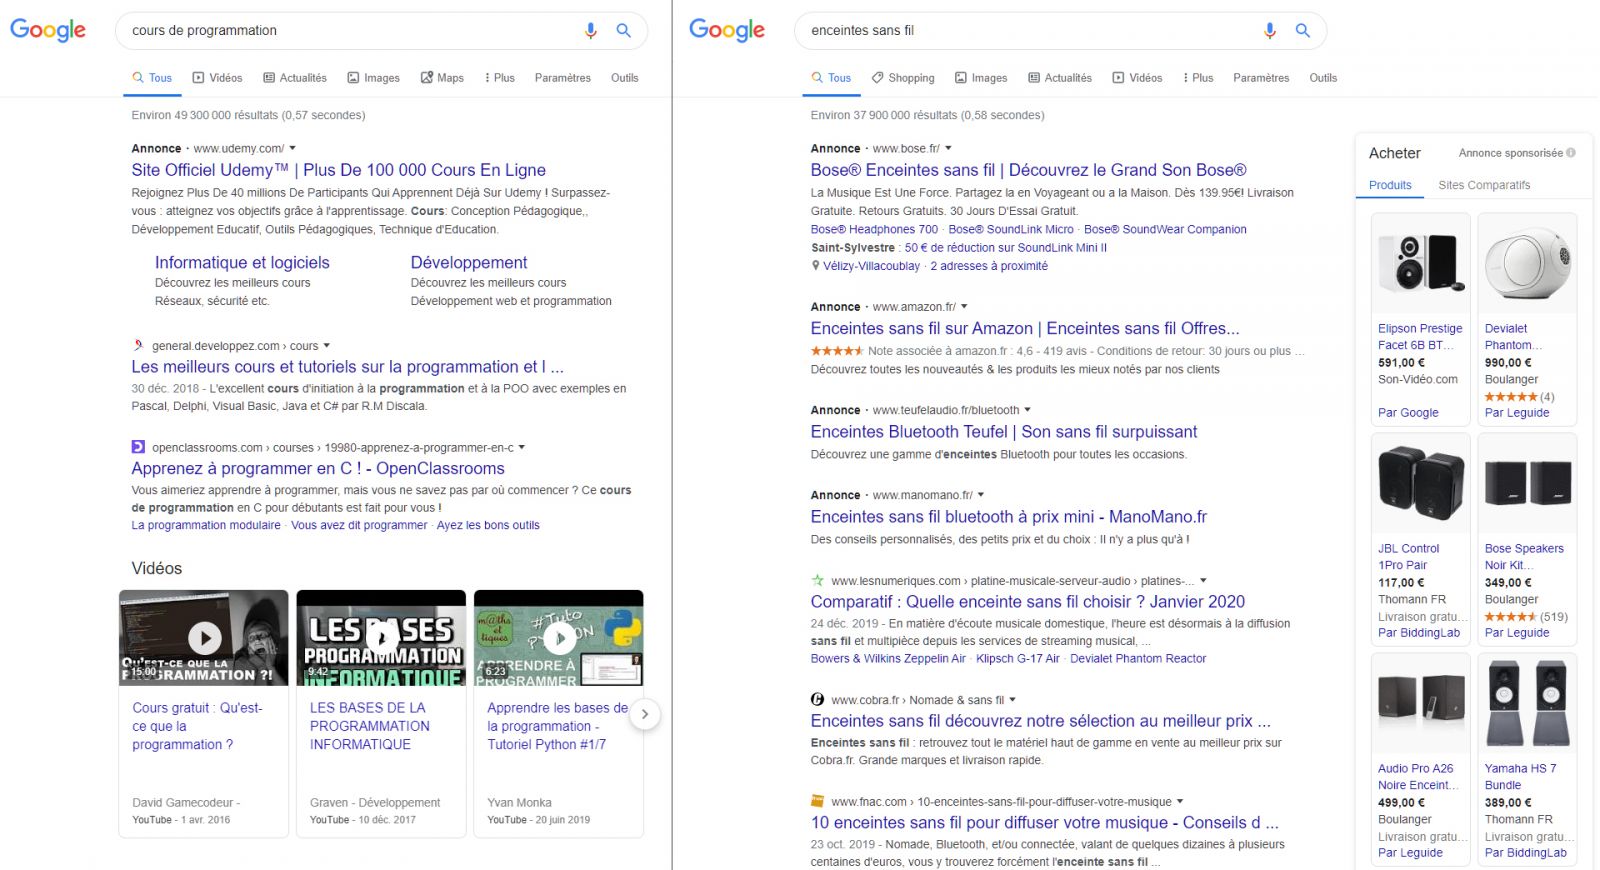
Task: Click the carousel next arrow in Vidéos section
Action: [x=645, y=714]
